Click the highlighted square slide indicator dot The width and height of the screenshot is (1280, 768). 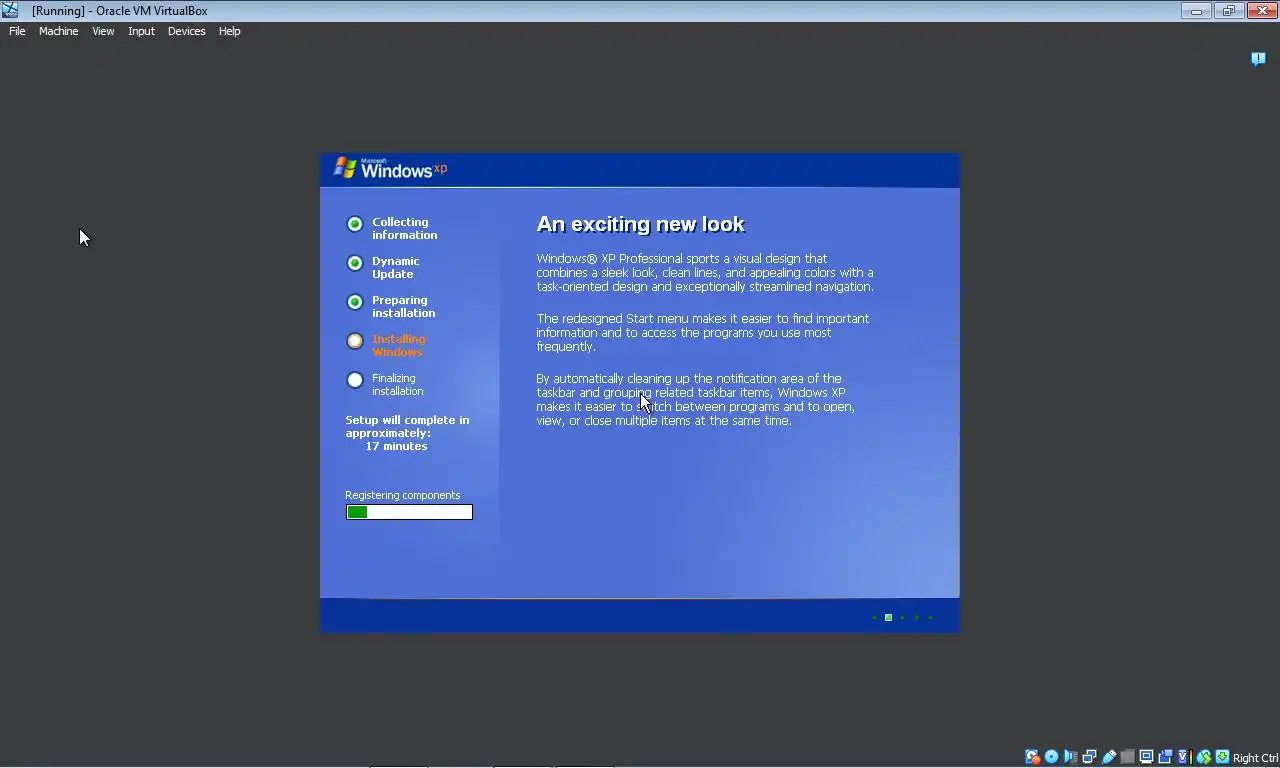888,618
